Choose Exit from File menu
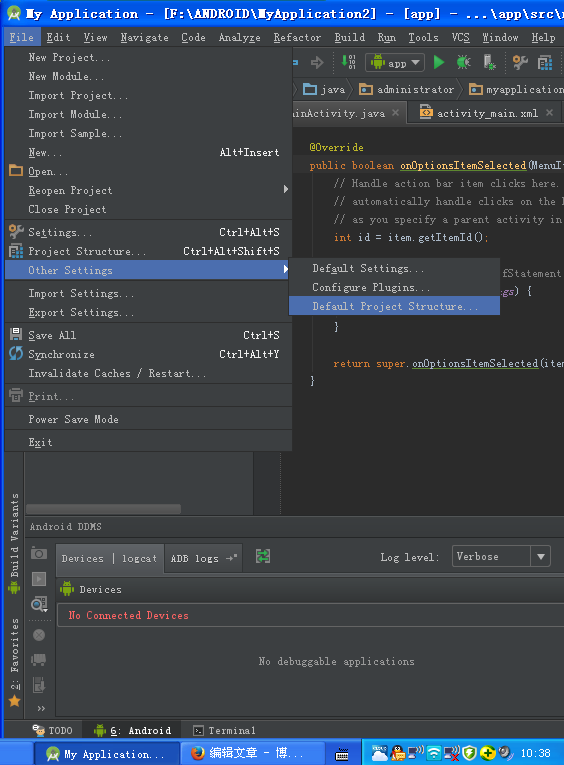The height and width of the screenshot is (765, 564). point(148,442)
